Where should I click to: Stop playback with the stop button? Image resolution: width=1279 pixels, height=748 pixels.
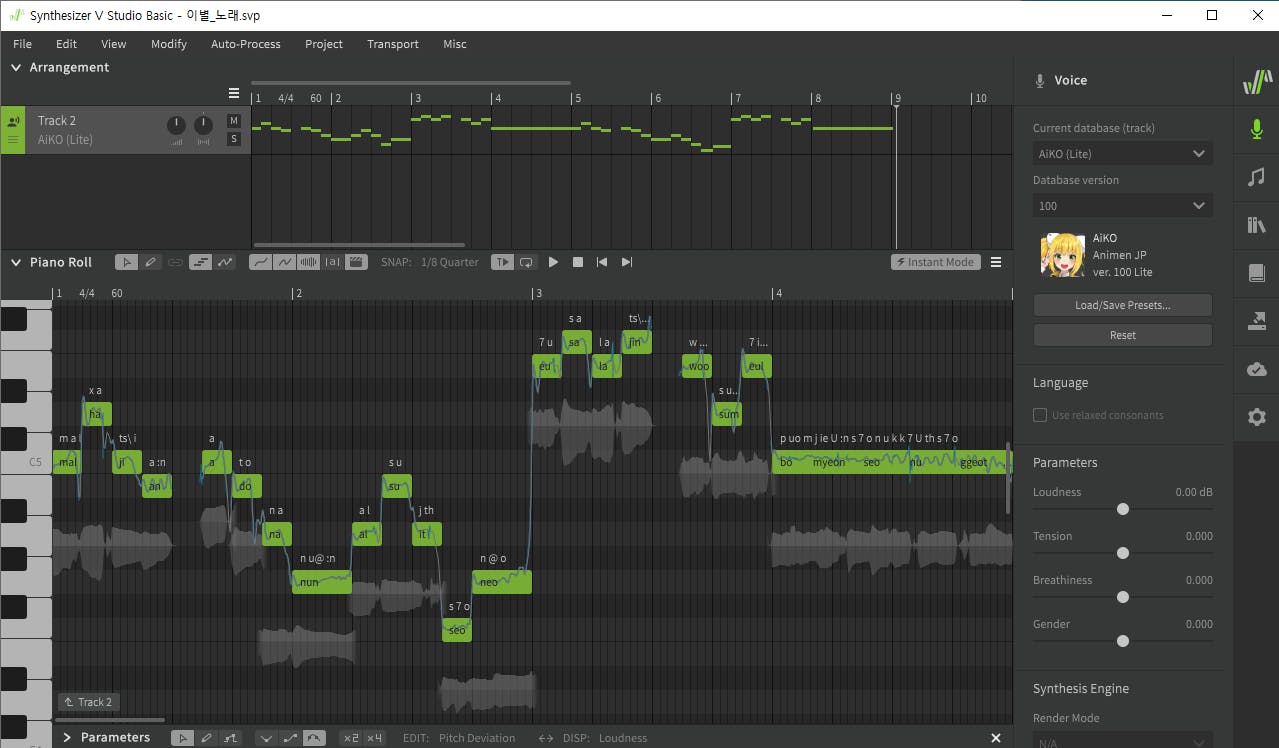tap(578, 262)
